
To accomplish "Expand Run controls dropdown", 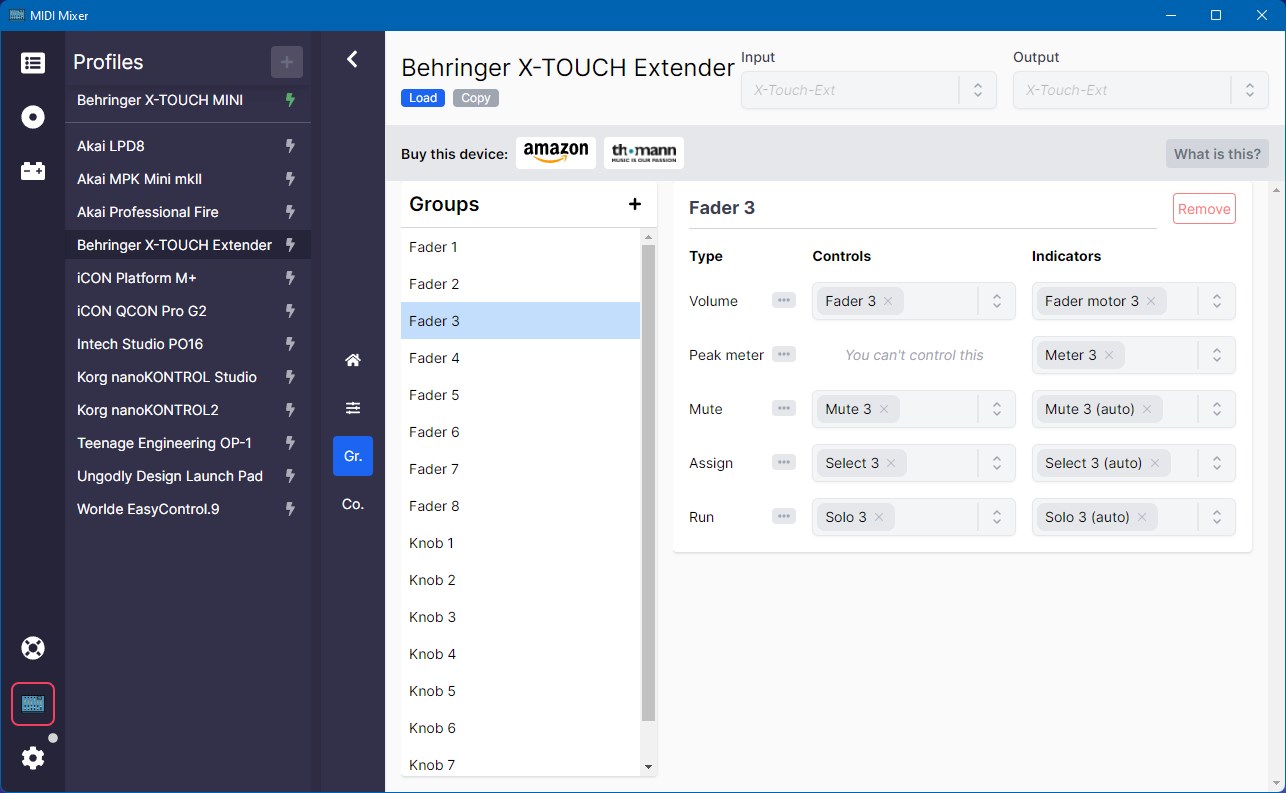I will click(997, 517).
